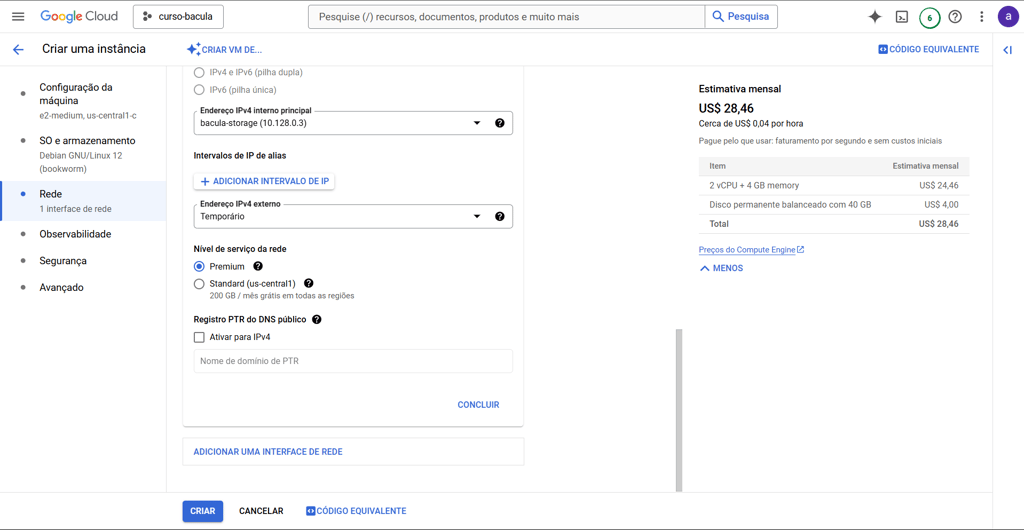The width and height of the screenshot is (1024, 530).
Task: Select Standard (us-central1) network tier
Action: point(199,284)
